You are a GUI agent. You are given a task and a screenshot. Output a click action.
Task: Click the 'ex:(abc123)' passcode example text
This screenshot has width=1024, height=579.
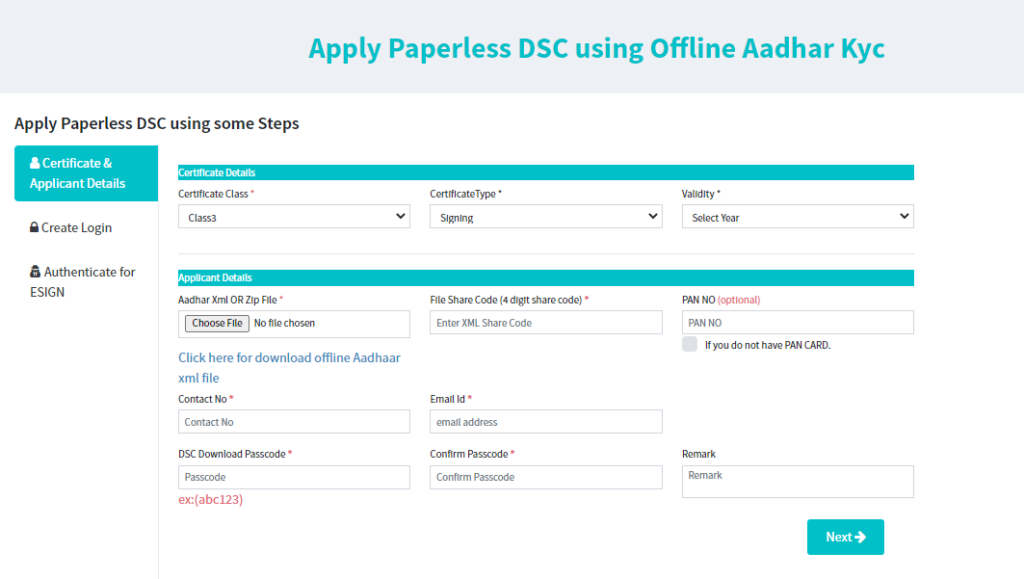coord(210,499)
